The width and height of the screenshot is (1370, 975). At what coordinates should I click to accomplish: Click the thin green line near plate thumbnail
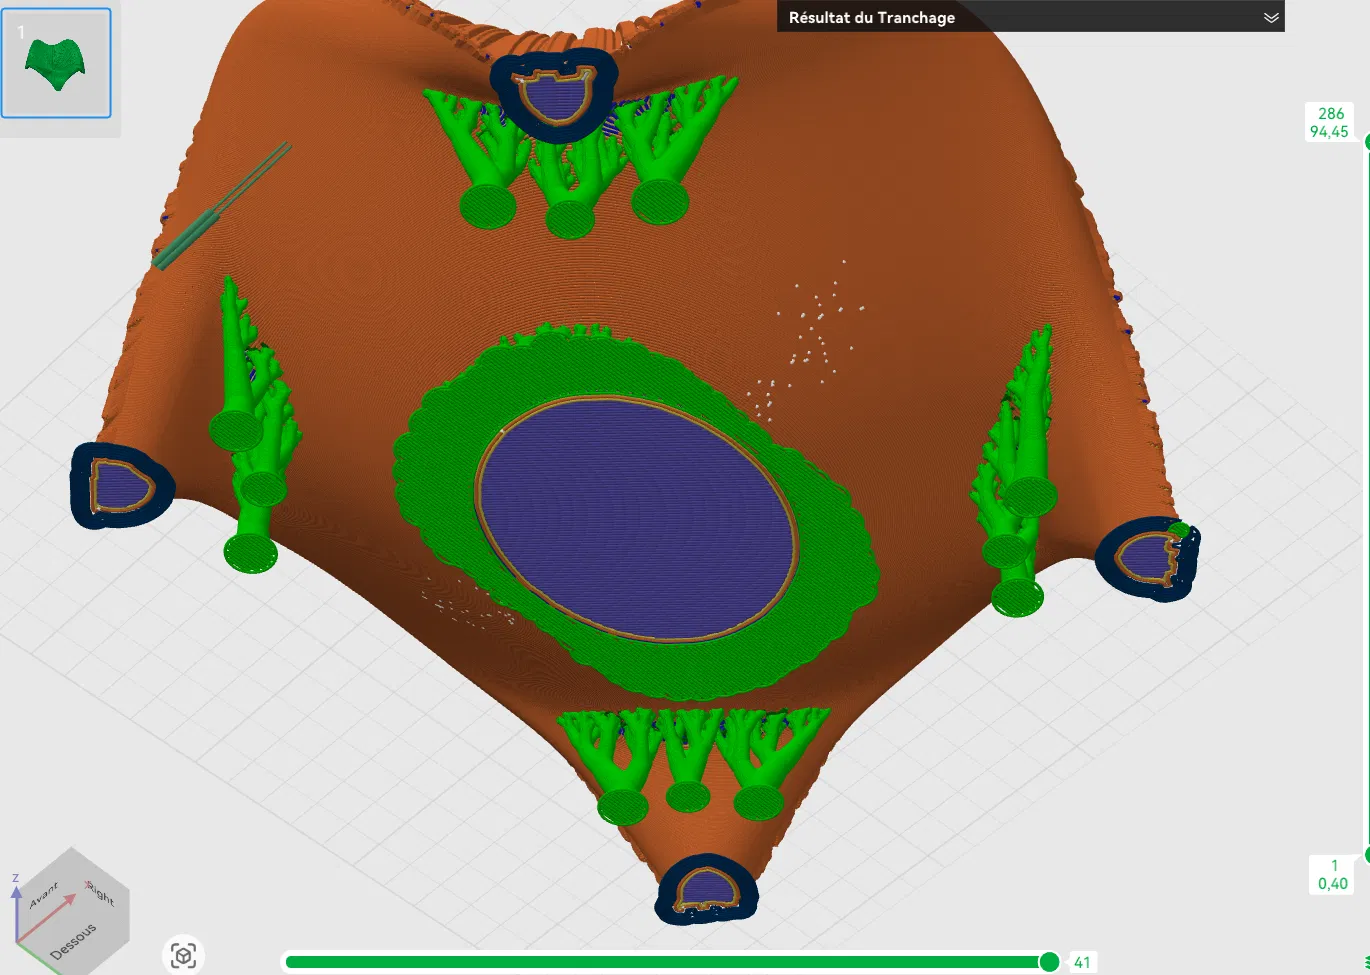pos(222,205)
